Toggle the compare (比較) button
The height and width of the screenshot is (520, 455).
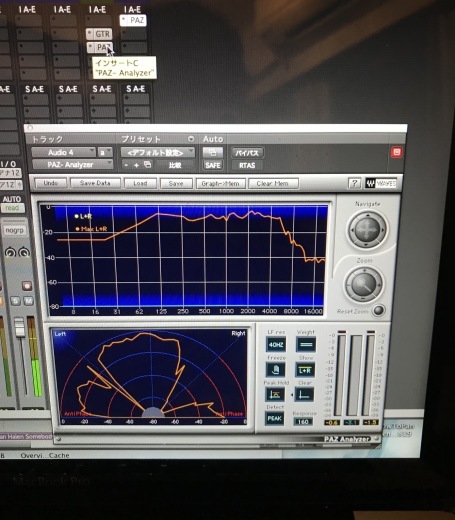(x=175, y=165)
